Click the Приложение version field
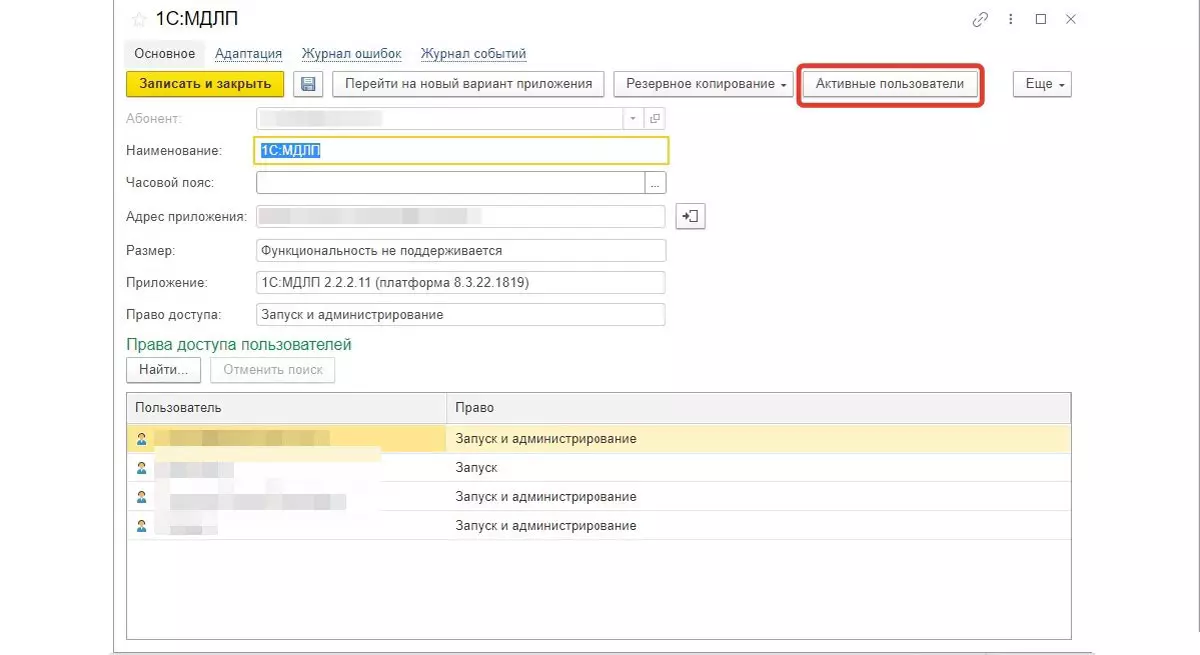Screen dimensions: 1200x655 (461, 282)
